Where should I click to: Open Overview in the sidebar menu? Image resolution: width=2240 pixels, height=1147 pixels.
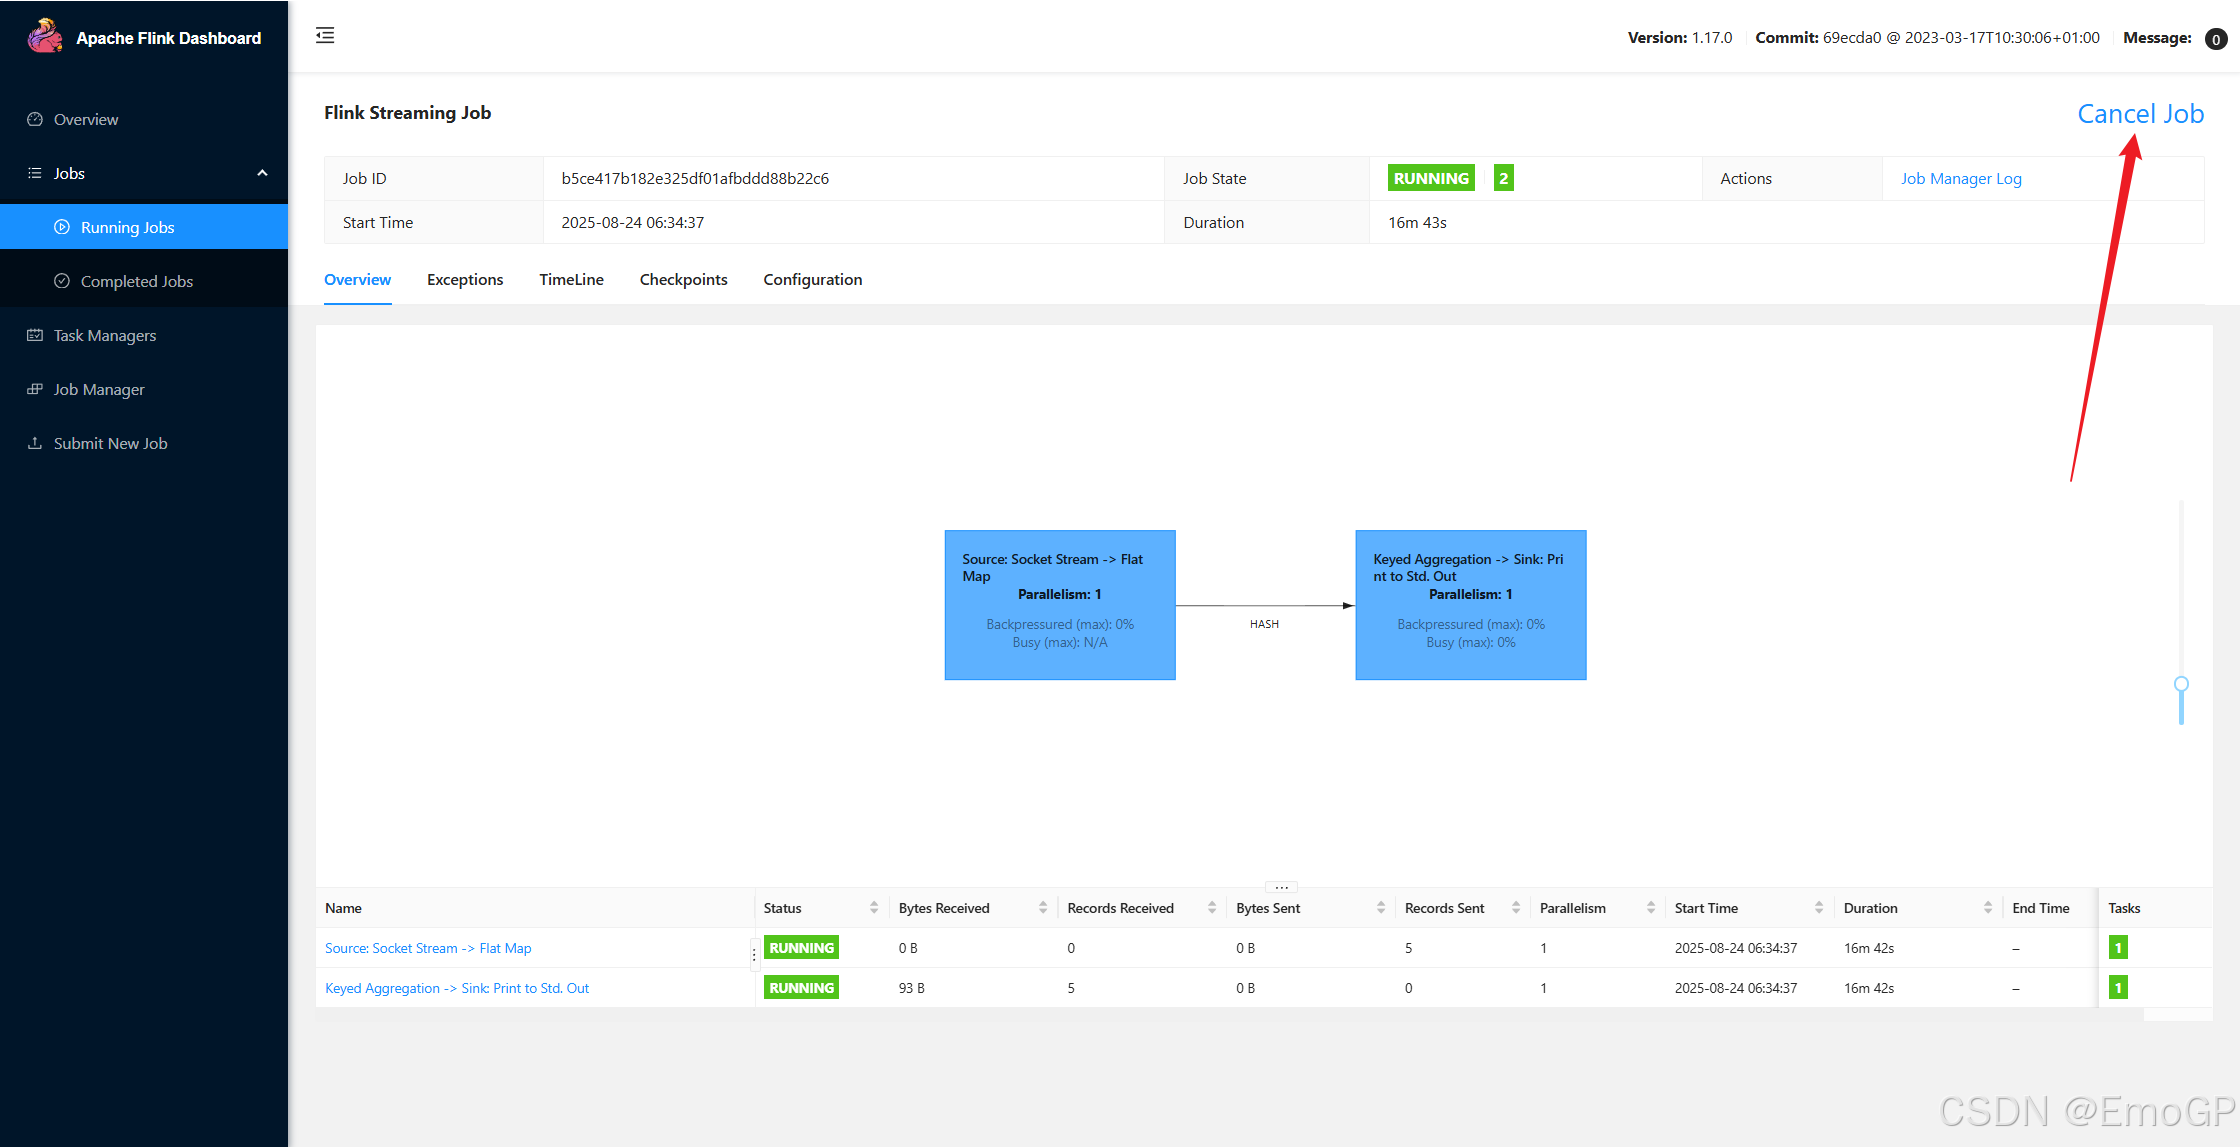coord(144,119)
